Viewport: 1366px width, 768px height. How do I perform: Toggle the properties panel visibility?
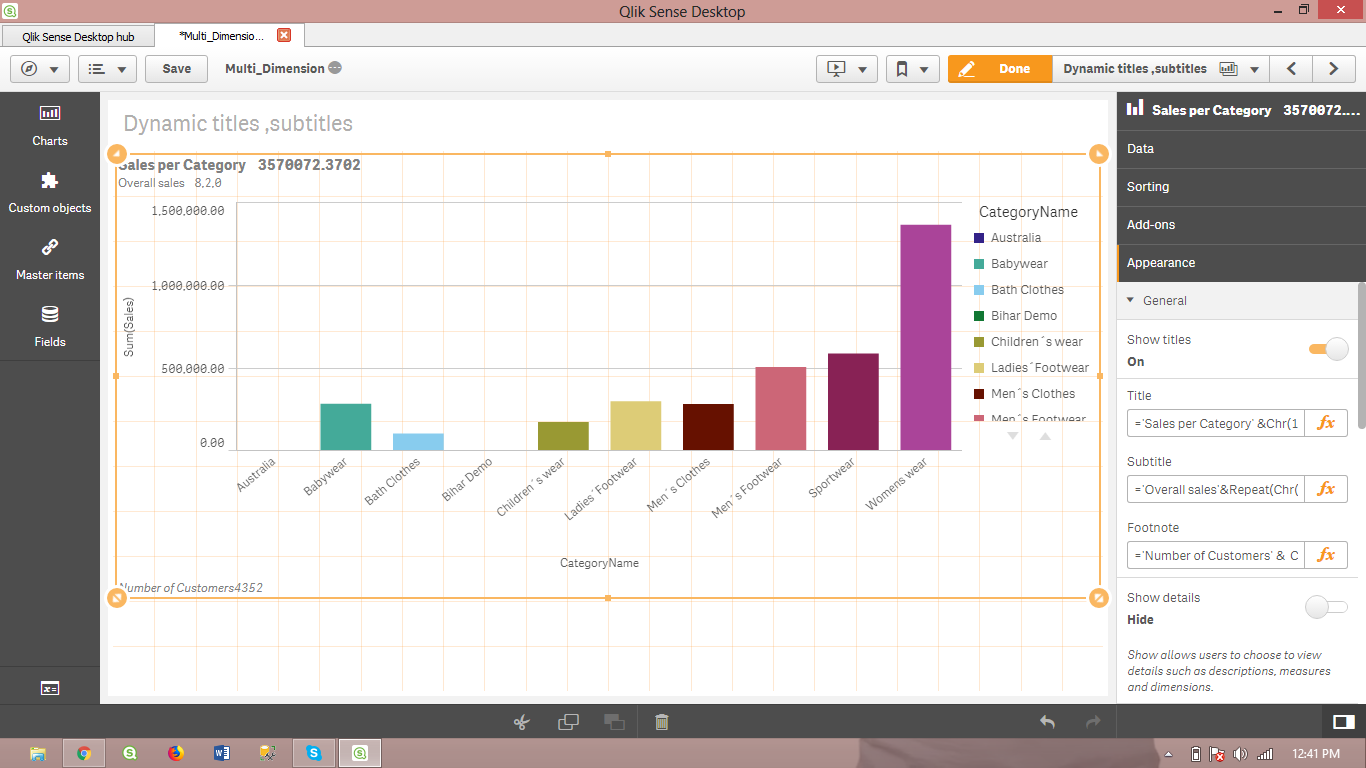1344,722
